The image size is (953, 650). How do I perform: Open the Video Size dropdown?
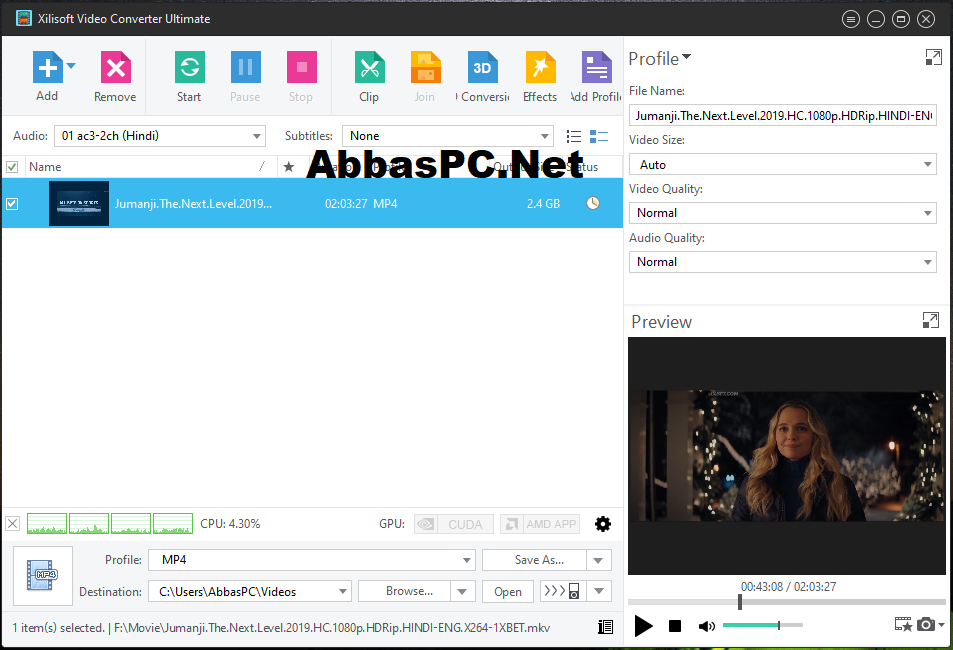click(783, 164)
